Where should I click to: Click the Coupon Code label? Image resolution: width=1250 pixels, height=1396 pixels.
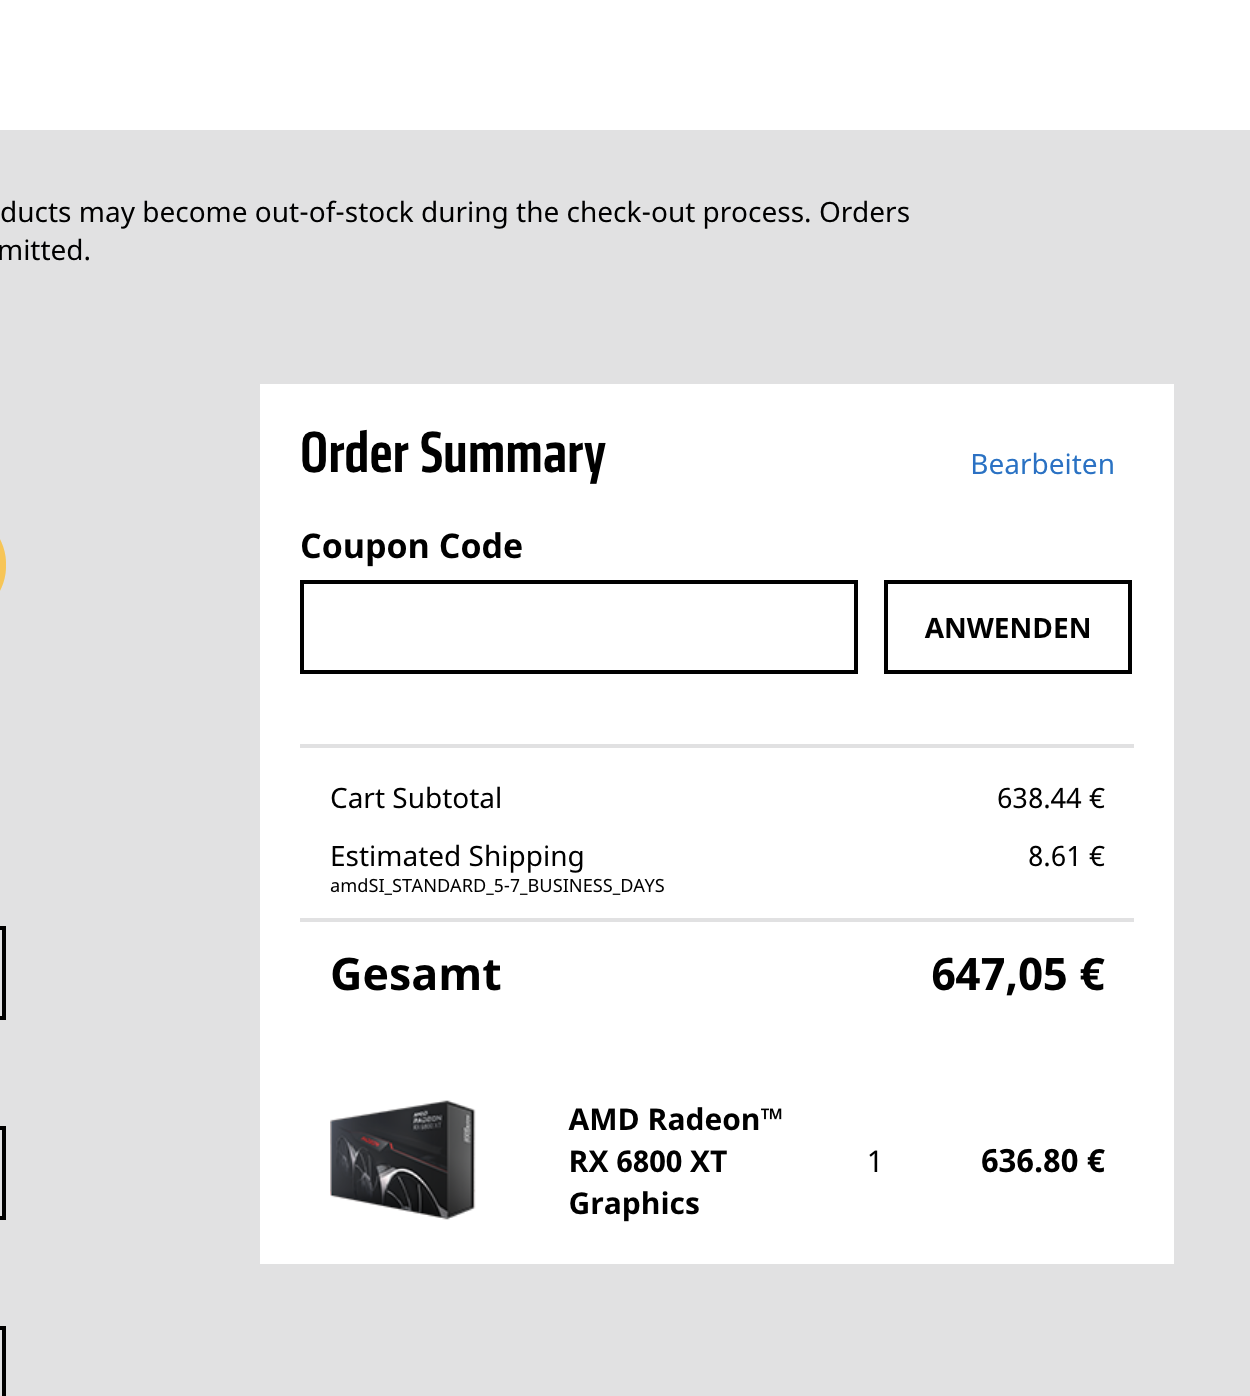(411, 546)
